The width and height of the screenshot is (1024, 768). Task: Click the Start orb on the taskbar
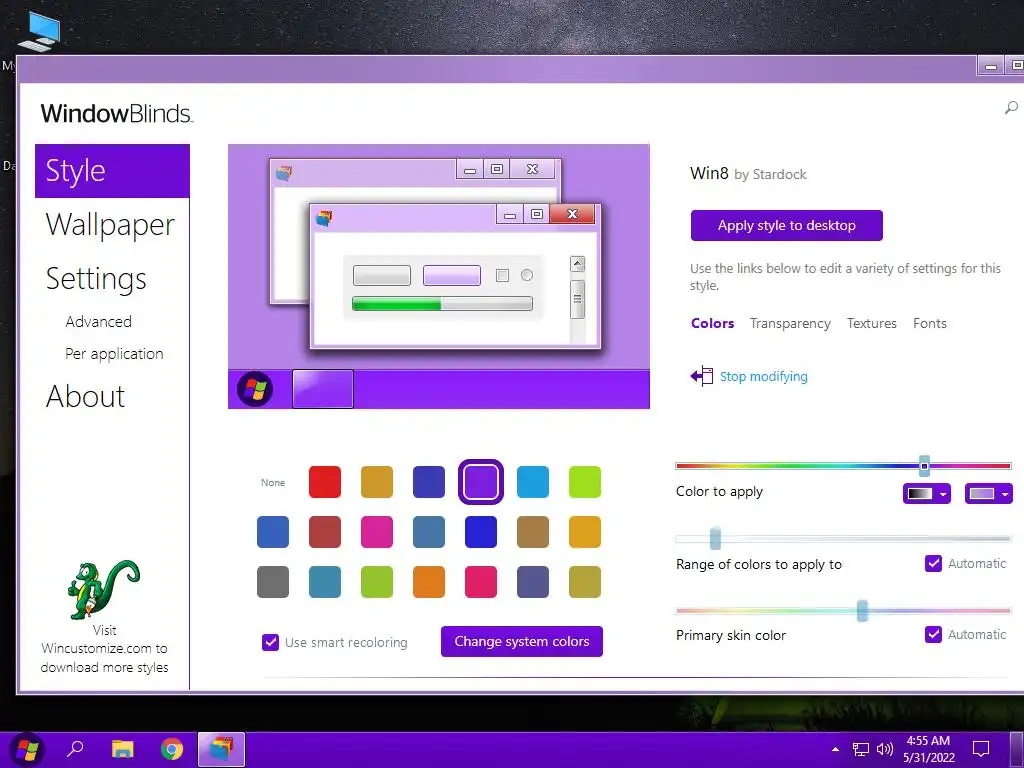click(x=27, y=750)
